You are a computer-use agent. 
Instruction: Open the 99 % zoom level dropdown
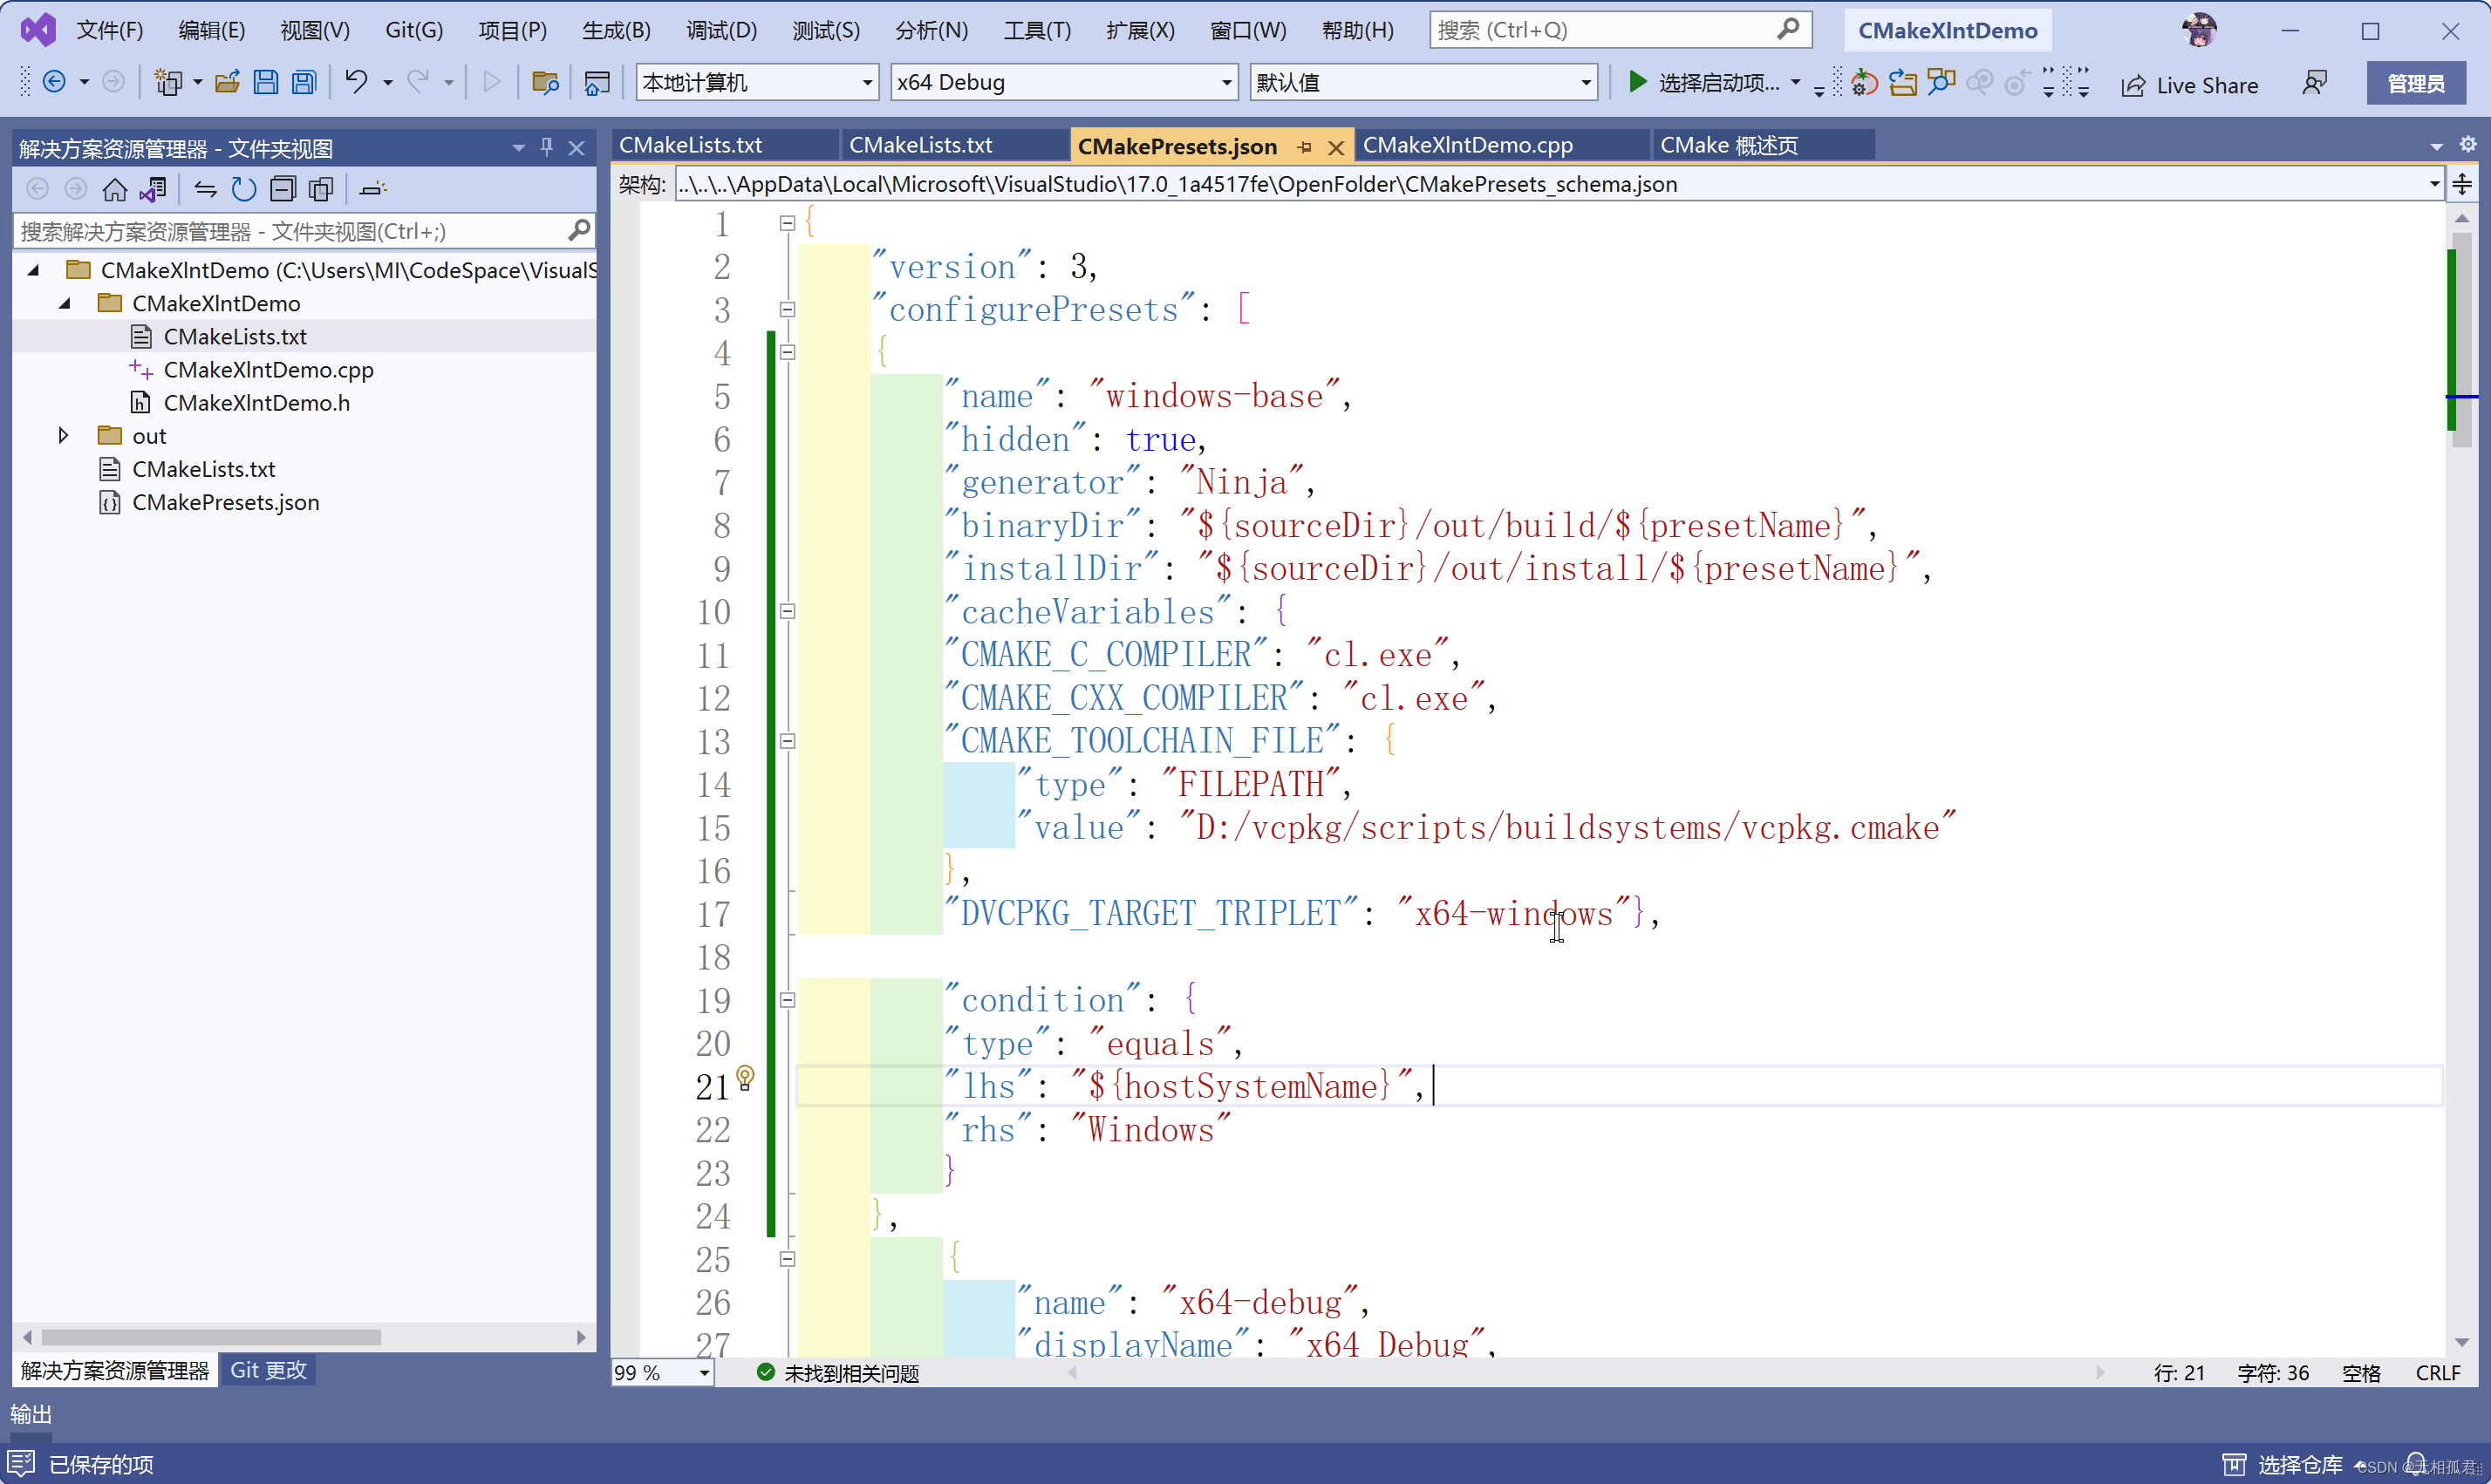pos(704,1373)
